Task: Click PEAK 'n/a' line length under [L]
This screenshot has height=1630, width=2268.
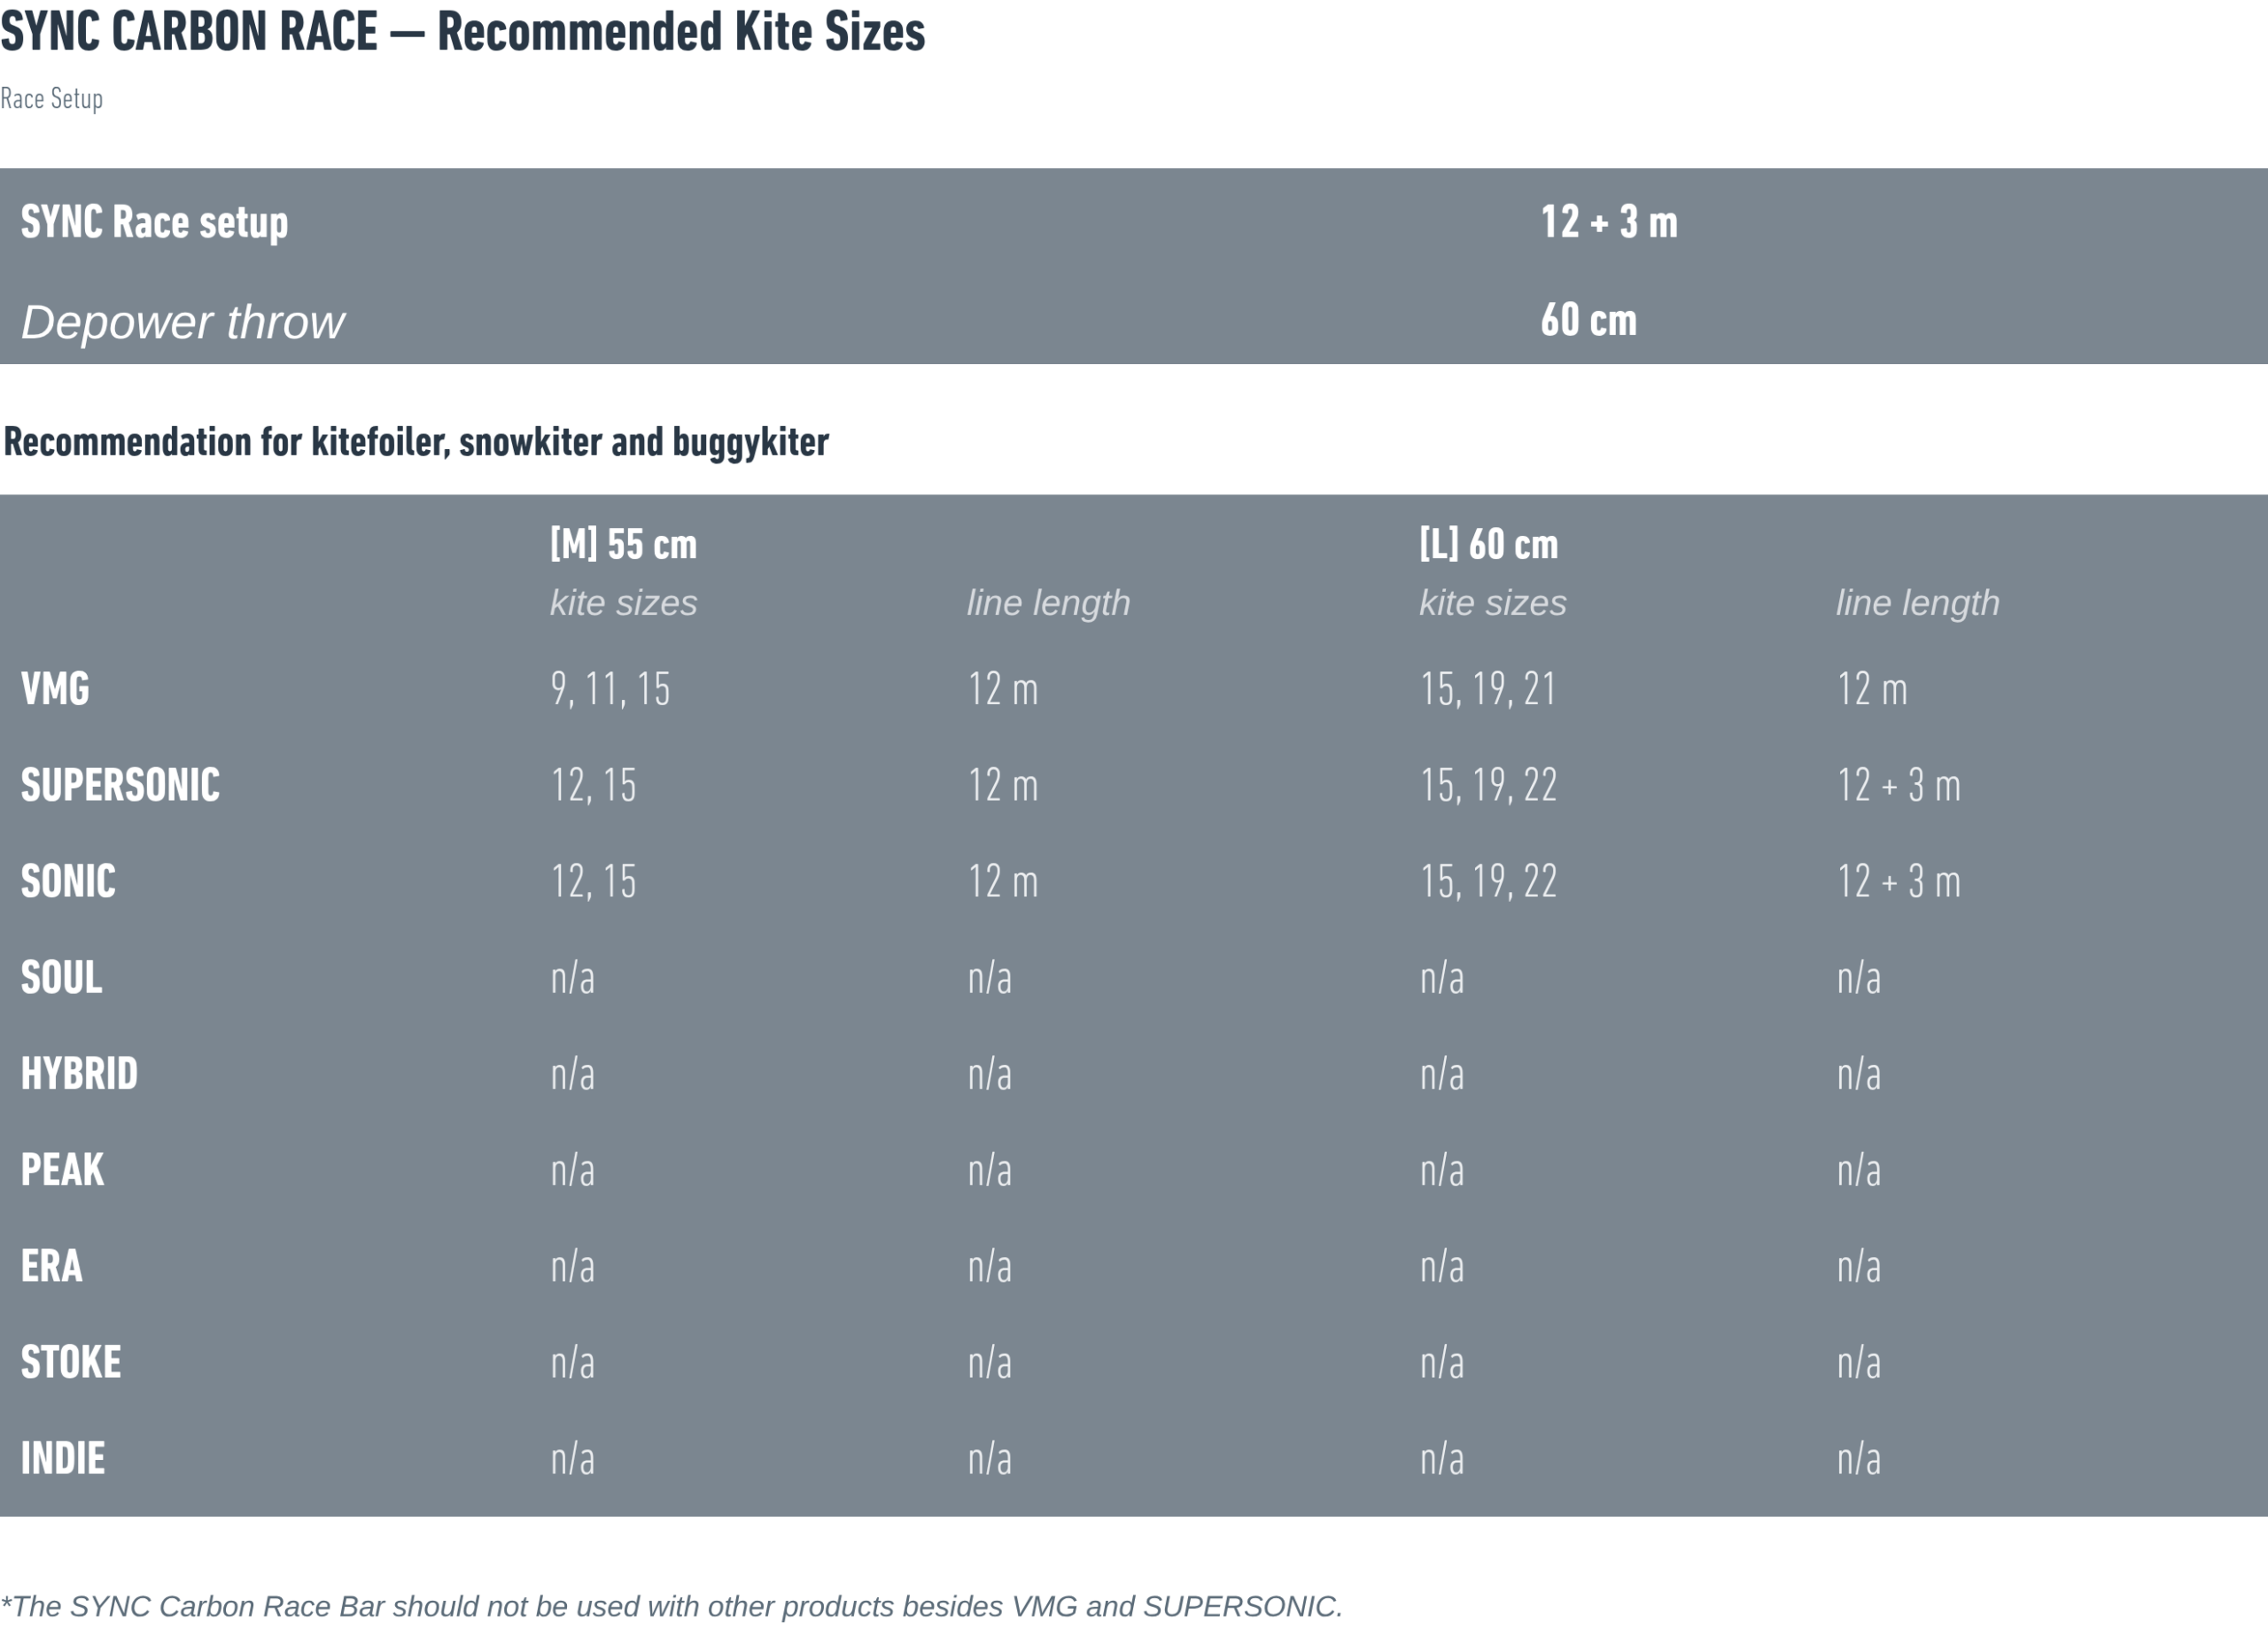Action: tap(1859, 1170)
